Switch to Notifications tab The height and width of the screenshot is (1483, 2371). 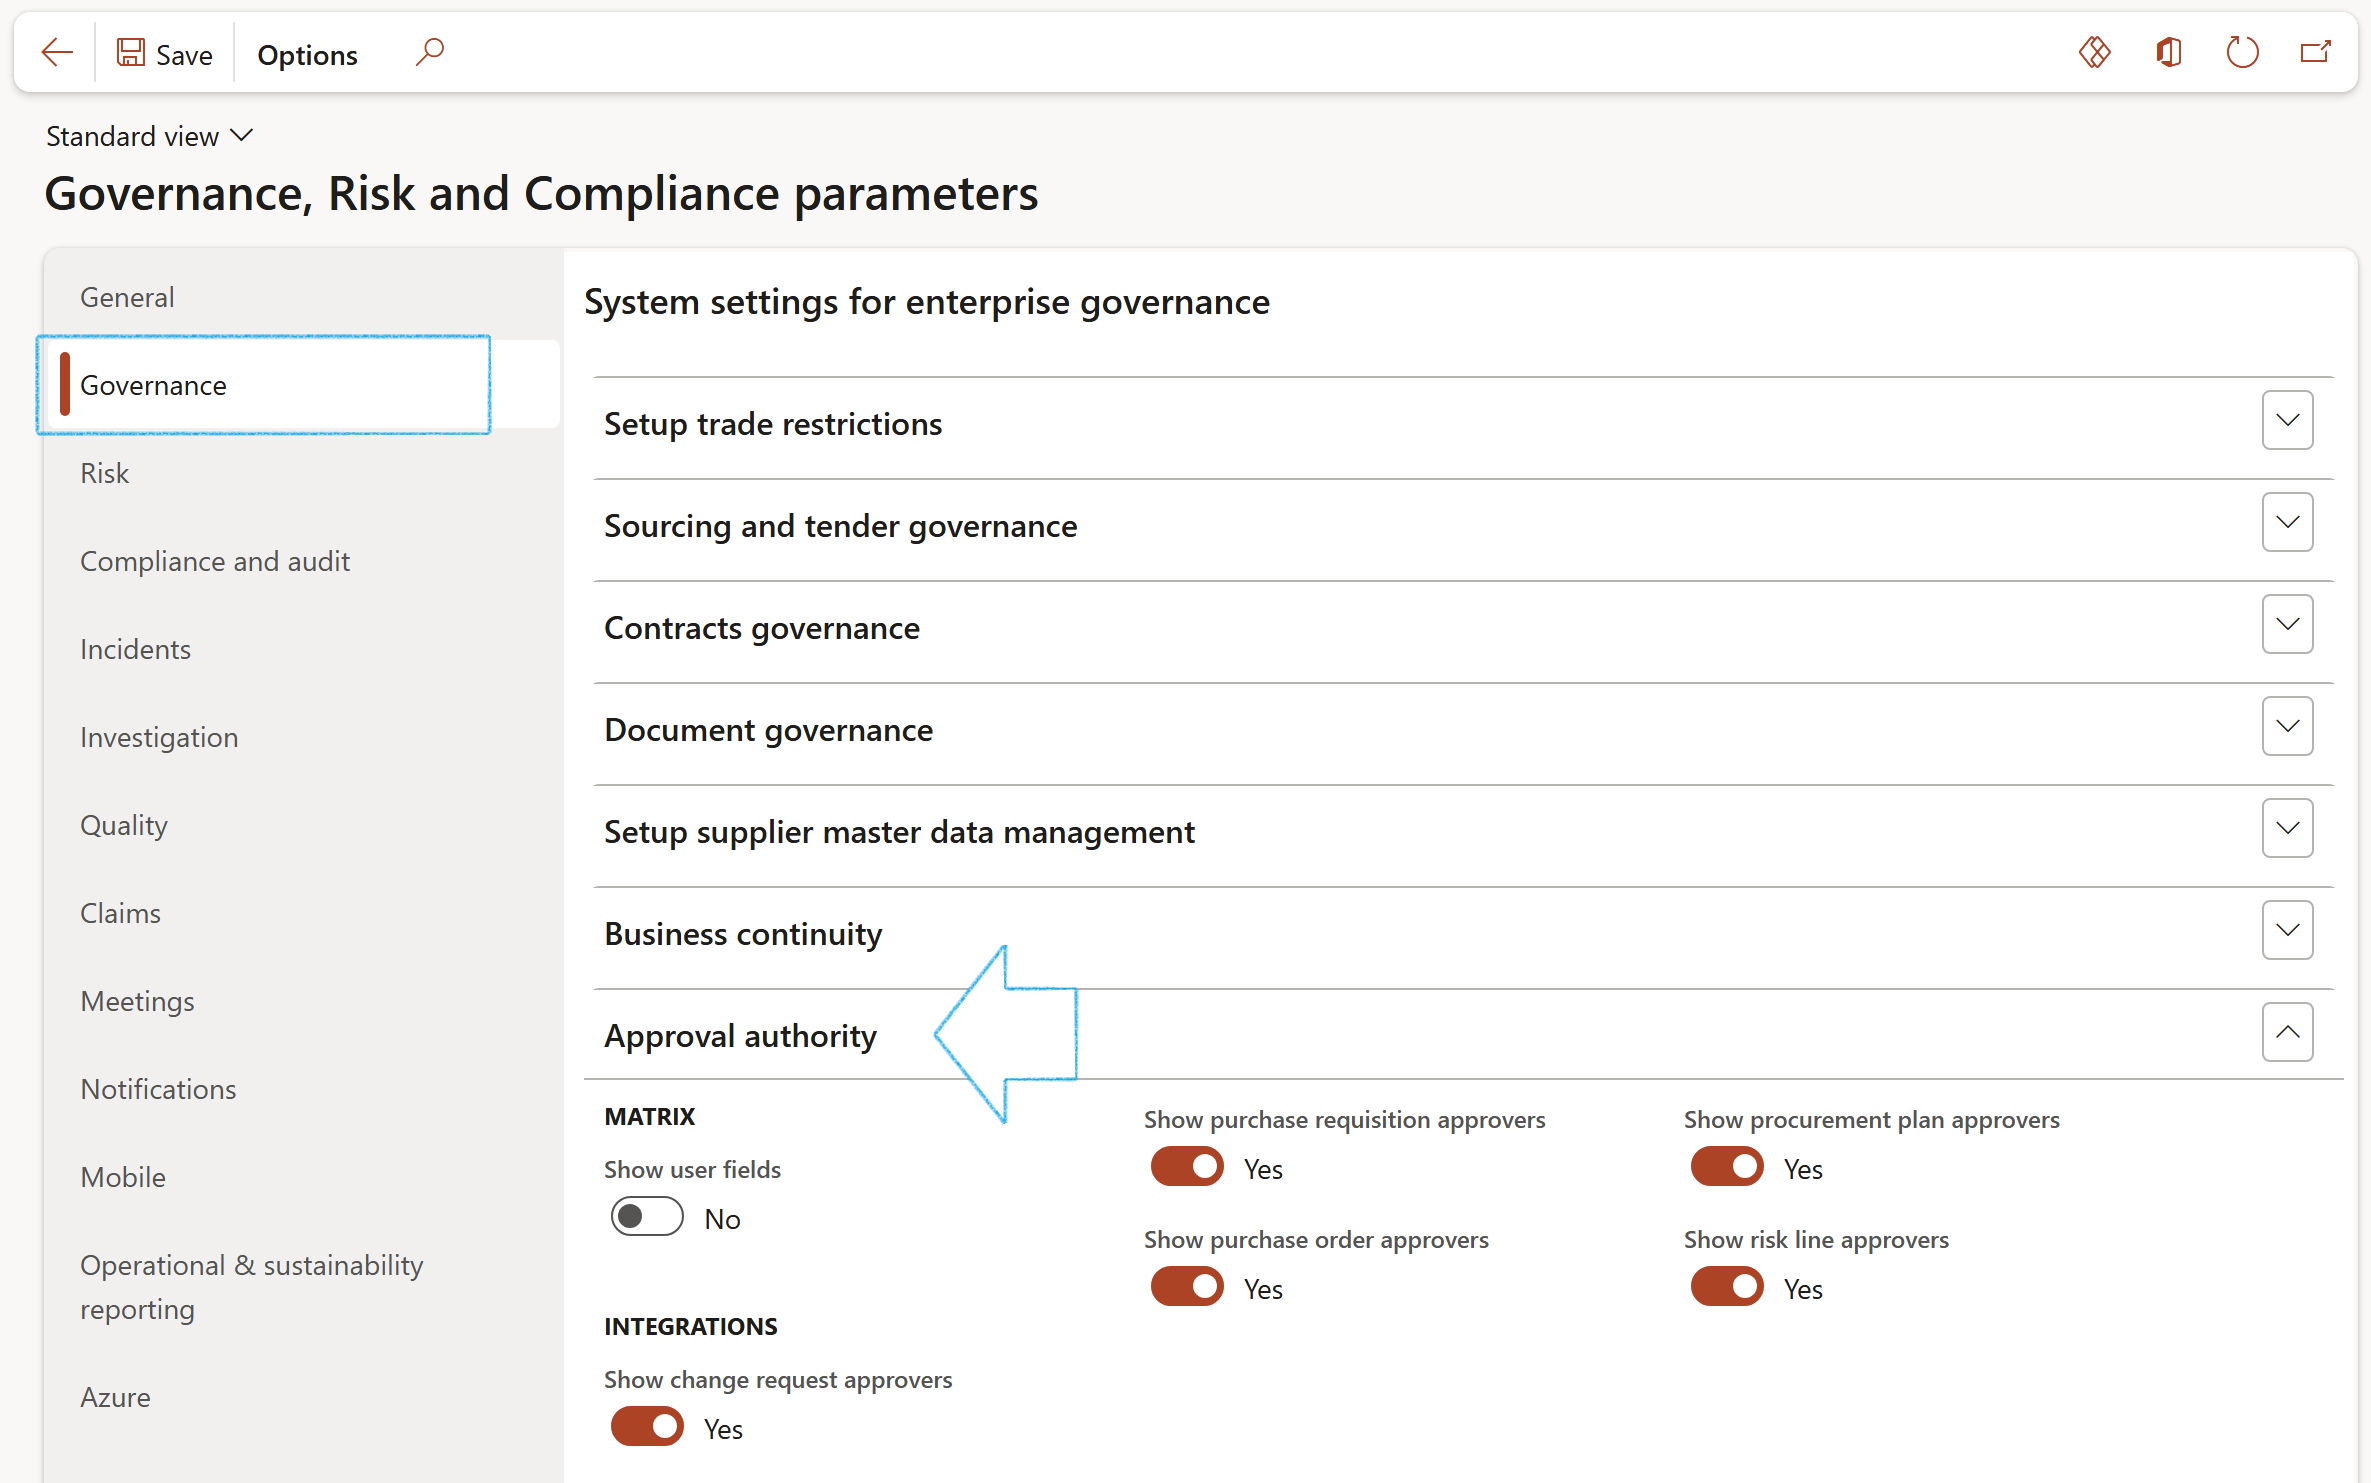point(158,1089)
